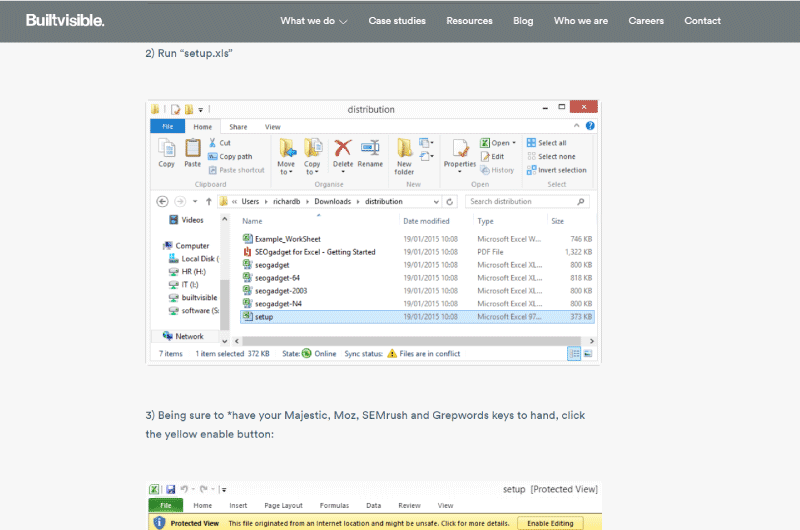Select Videos in navigation pane

(186, 220)
